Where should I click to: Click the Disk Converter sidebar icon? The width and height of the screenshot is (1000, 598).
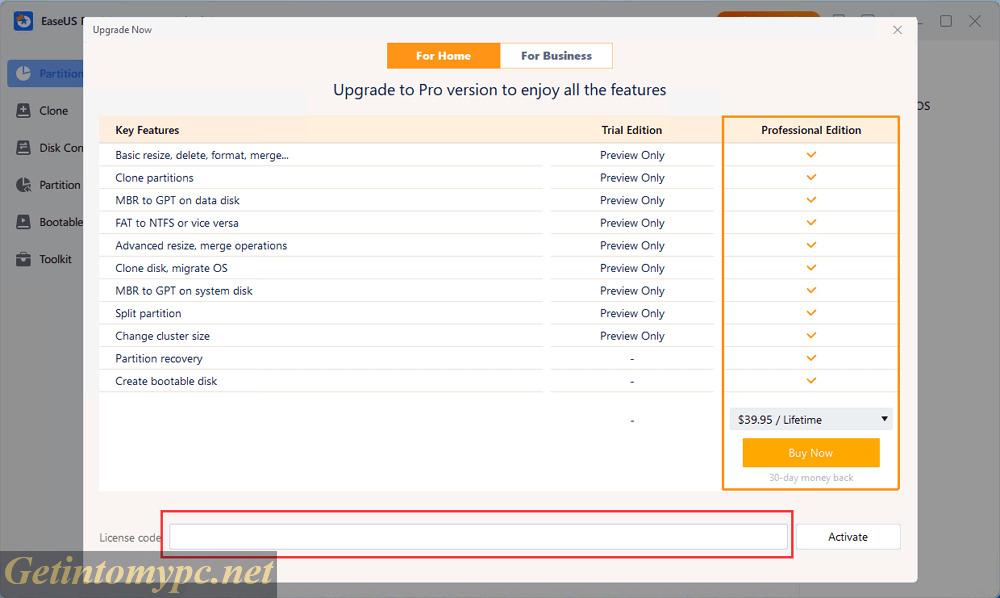24,148
